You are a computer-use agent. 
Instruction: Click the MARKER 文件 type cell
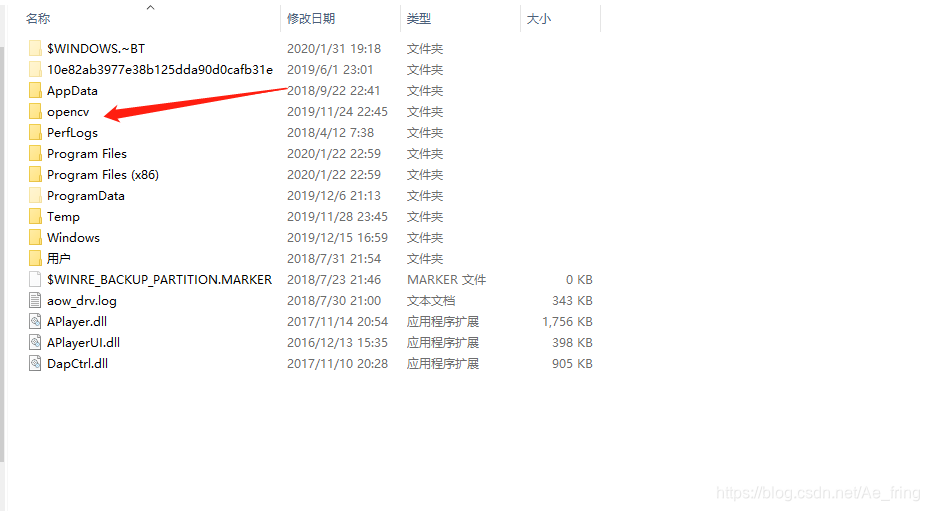446,279
